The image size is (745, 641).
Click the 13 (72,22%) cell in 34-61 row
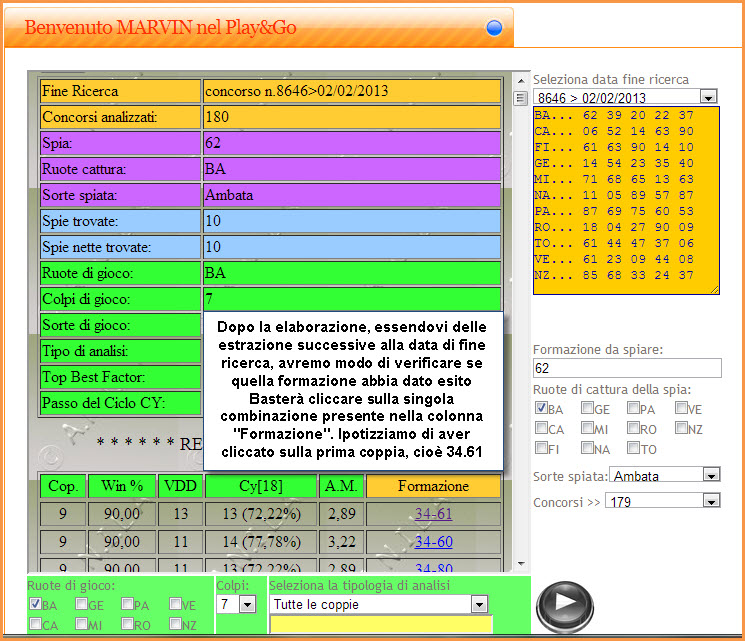coord(261,514)
